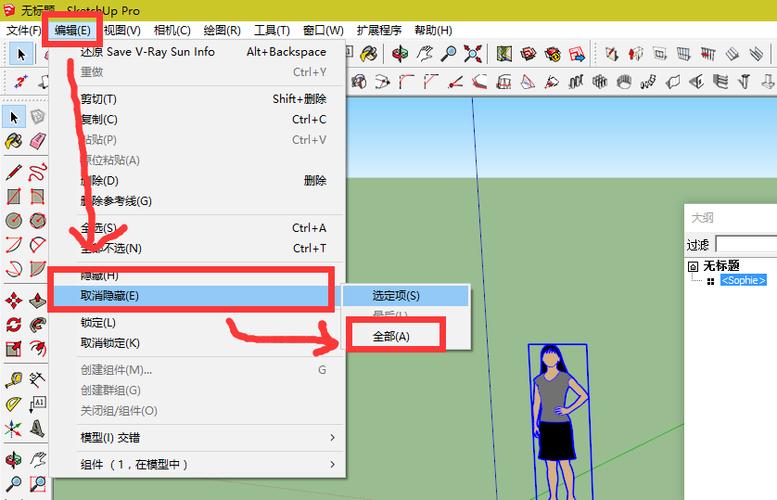The width and height of the screenshot is (777, 500).
Task: Select the Zoom tool in left toolbar
Action: click(13, 483)
